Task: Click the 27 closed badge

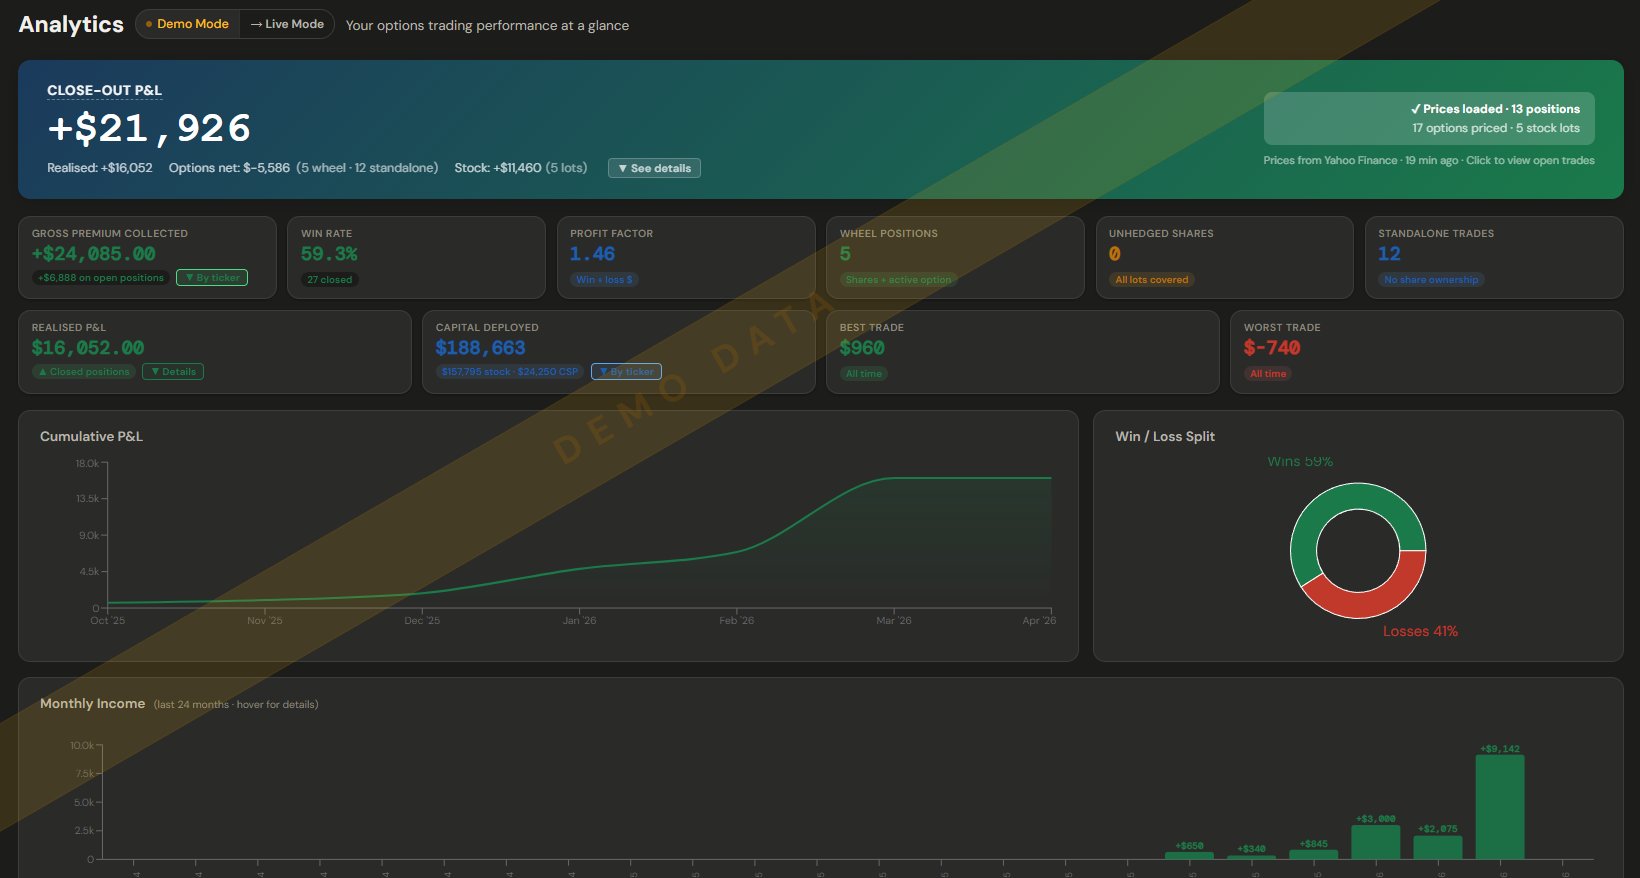Action: (330, 280)
